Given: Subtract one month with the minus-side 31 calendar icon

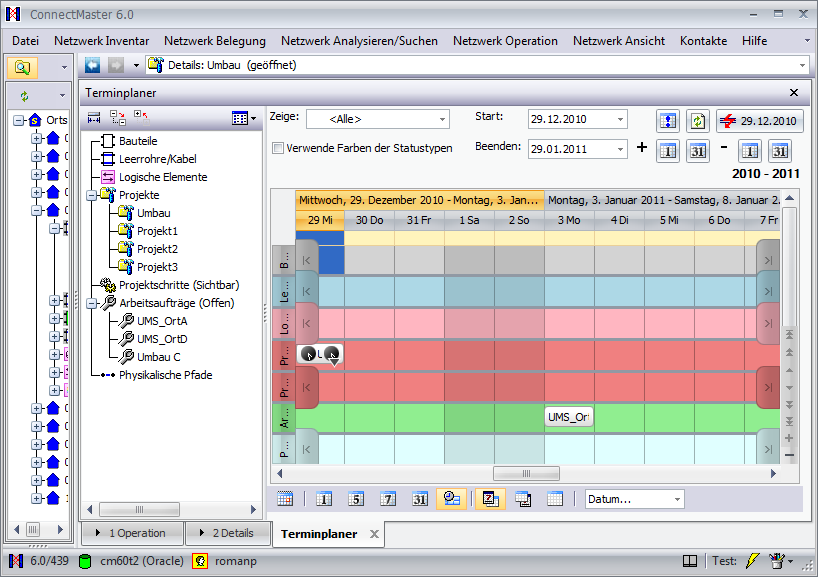Looking at the screenshot, I should [780, 151].
